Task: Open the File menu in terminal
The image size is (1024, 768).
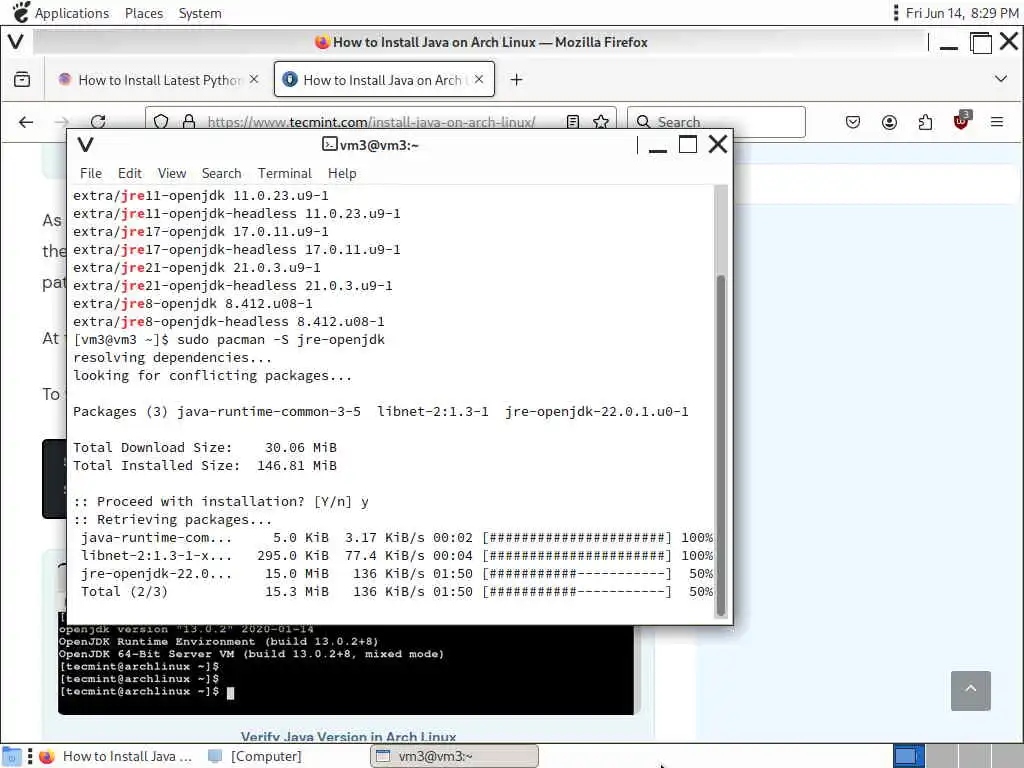Action: click(91, 173)
